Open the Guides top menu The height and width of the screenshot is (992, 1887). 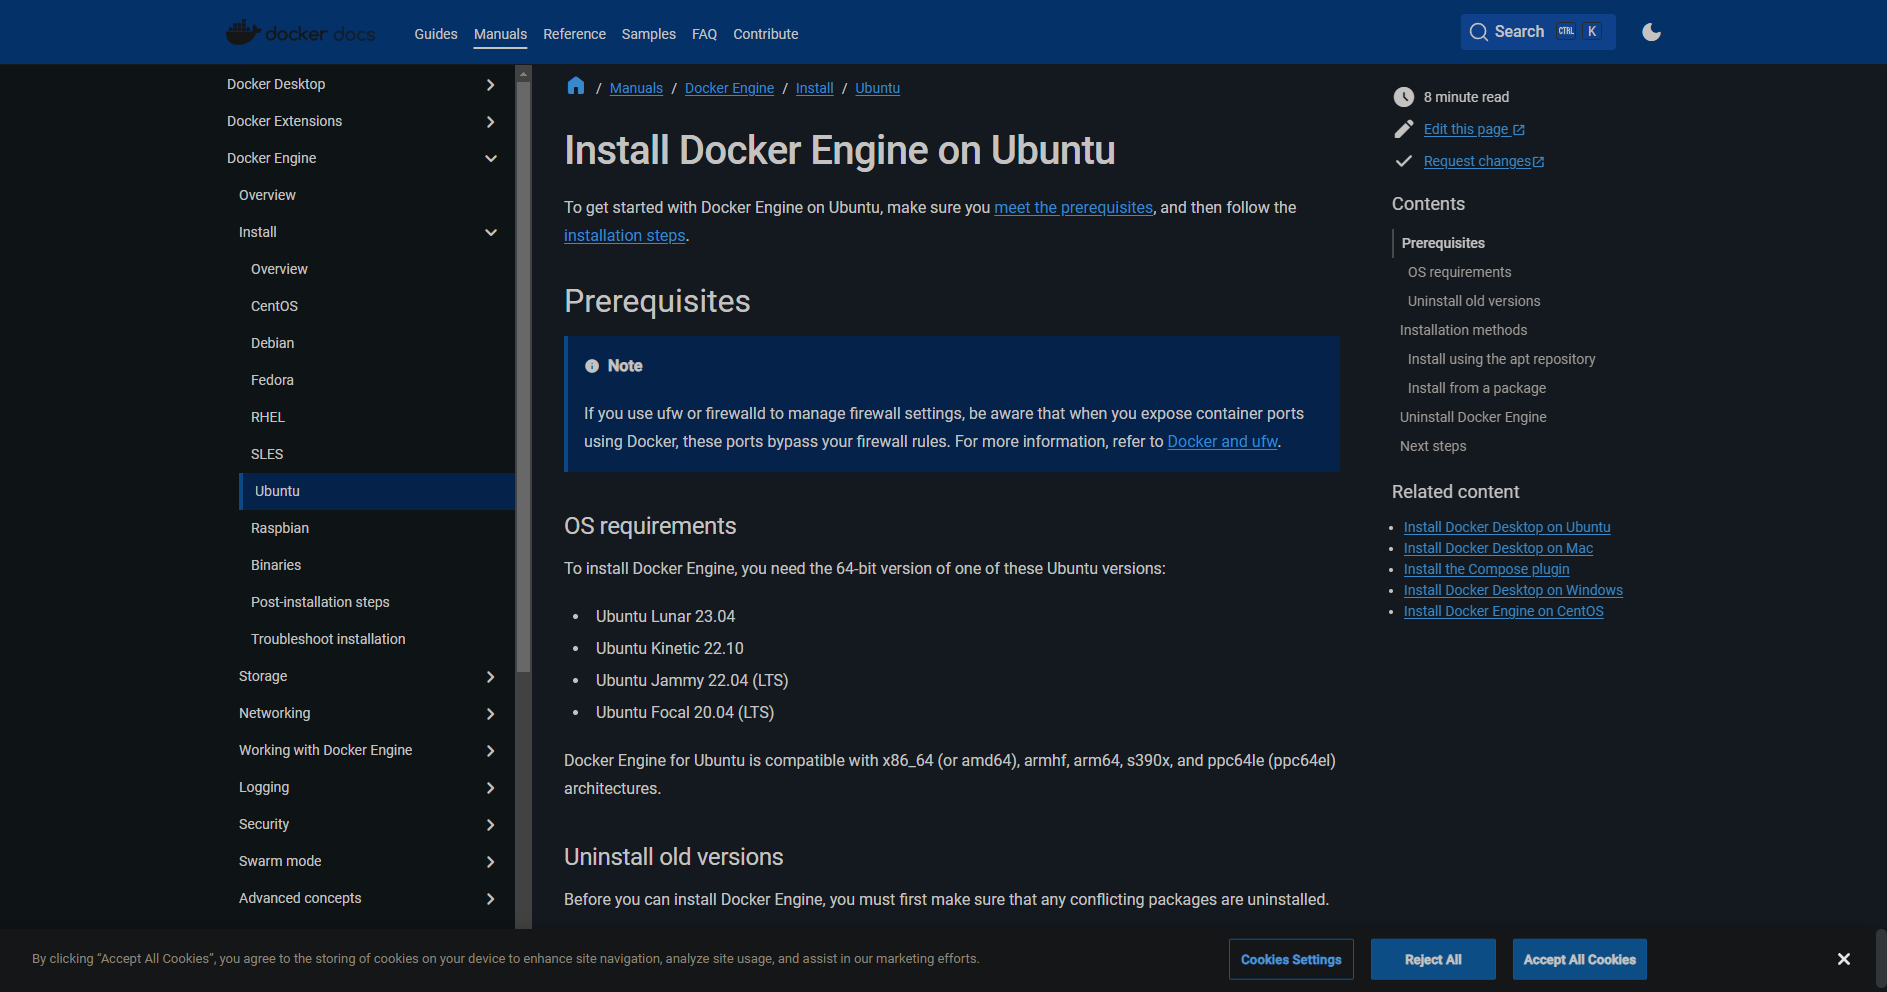click(x=436, y=34)
